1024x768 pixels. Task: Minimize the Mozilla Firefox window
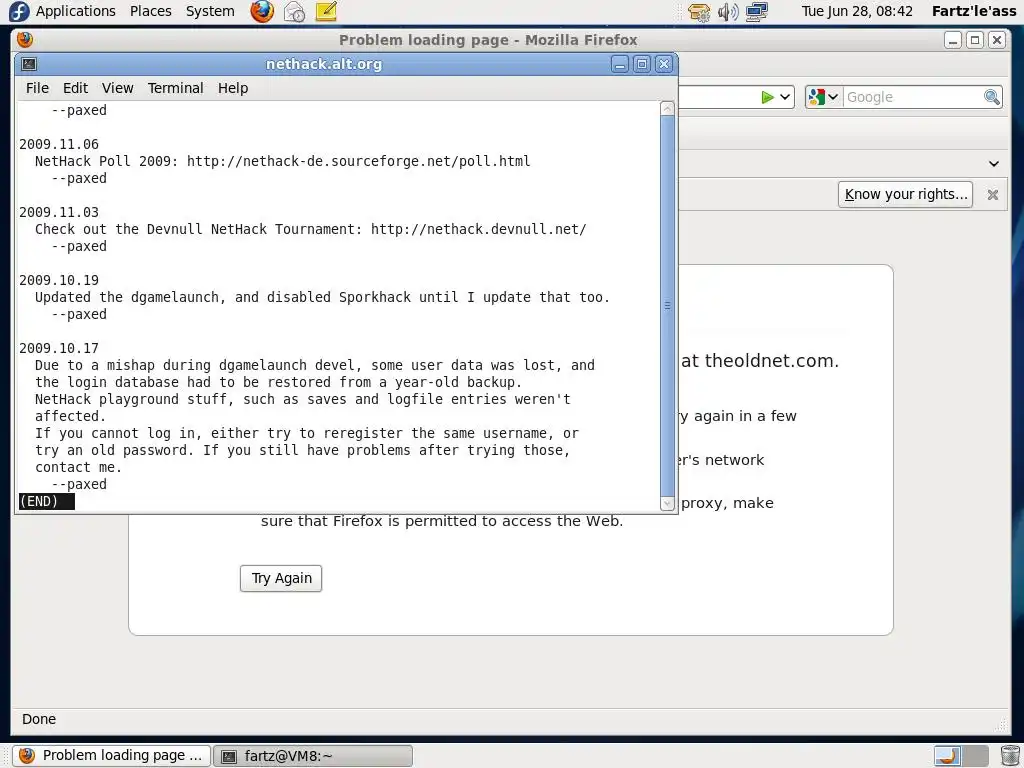pos(953,40)
